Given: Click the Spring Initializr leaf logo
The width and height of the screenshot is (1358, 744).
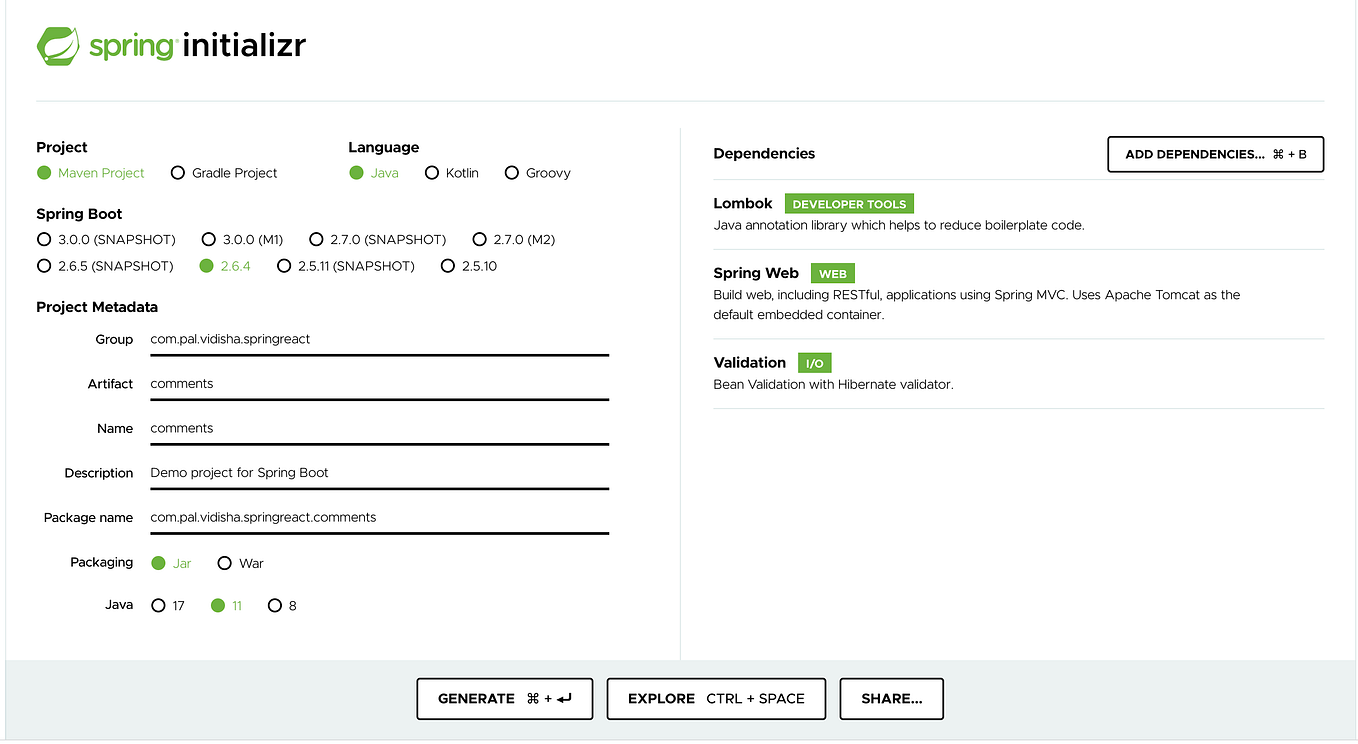Looking at the screenshot, I should 57,45.
